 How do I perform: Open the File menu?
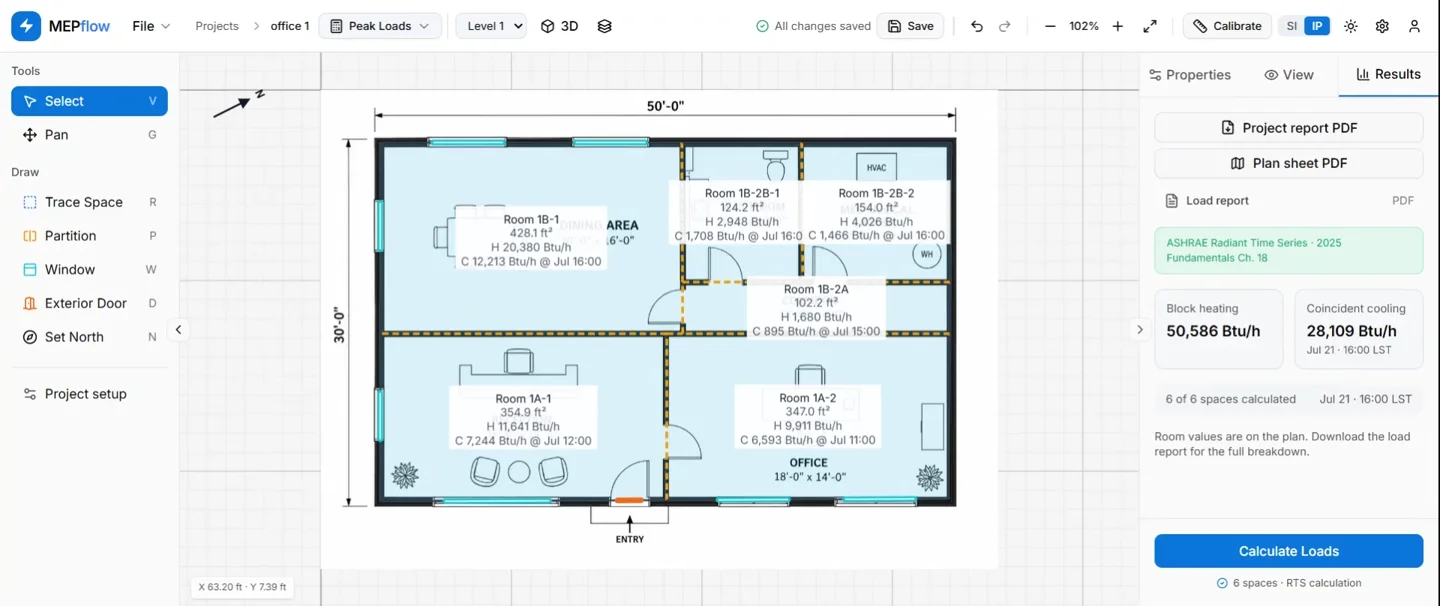tap(151, 26)
